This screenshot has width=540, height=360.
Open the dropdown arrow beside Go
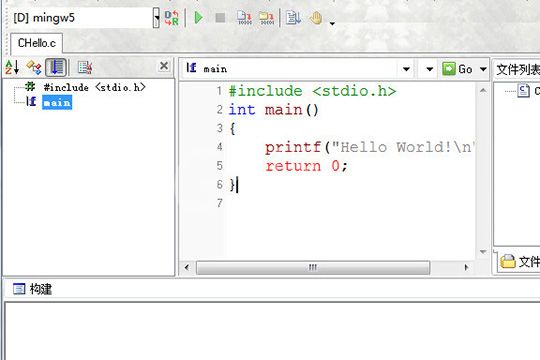coord(483,69)
